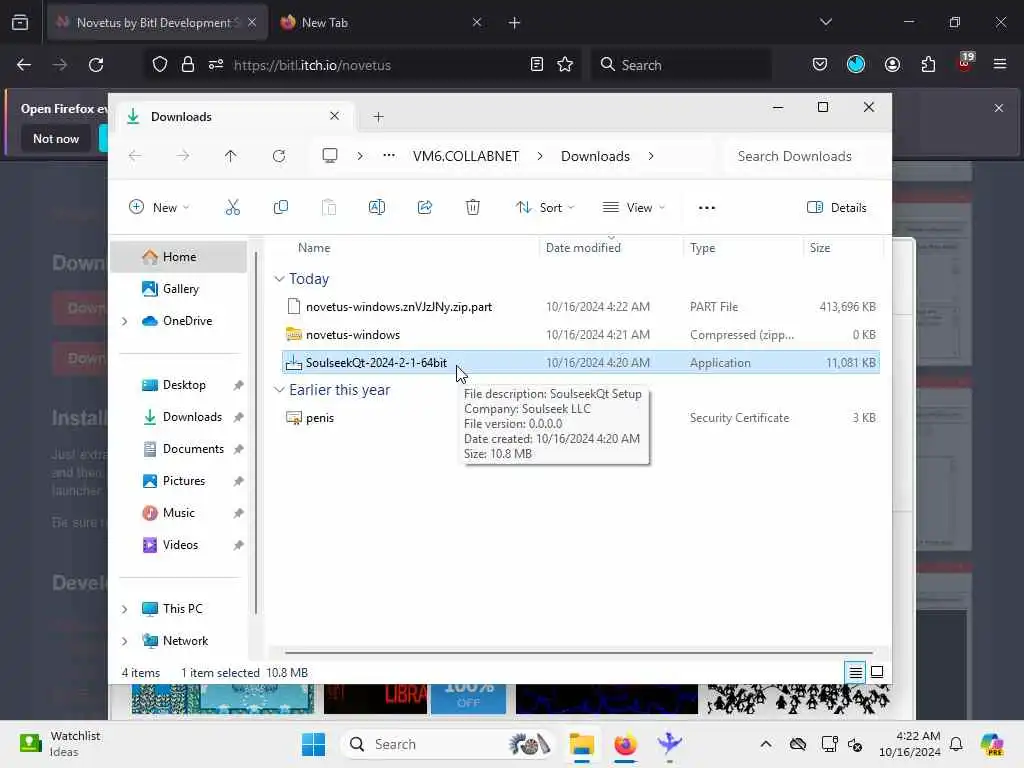Click the Windows Start button
The width and height of the screenshot is (1024, 768).
[313, 744]
